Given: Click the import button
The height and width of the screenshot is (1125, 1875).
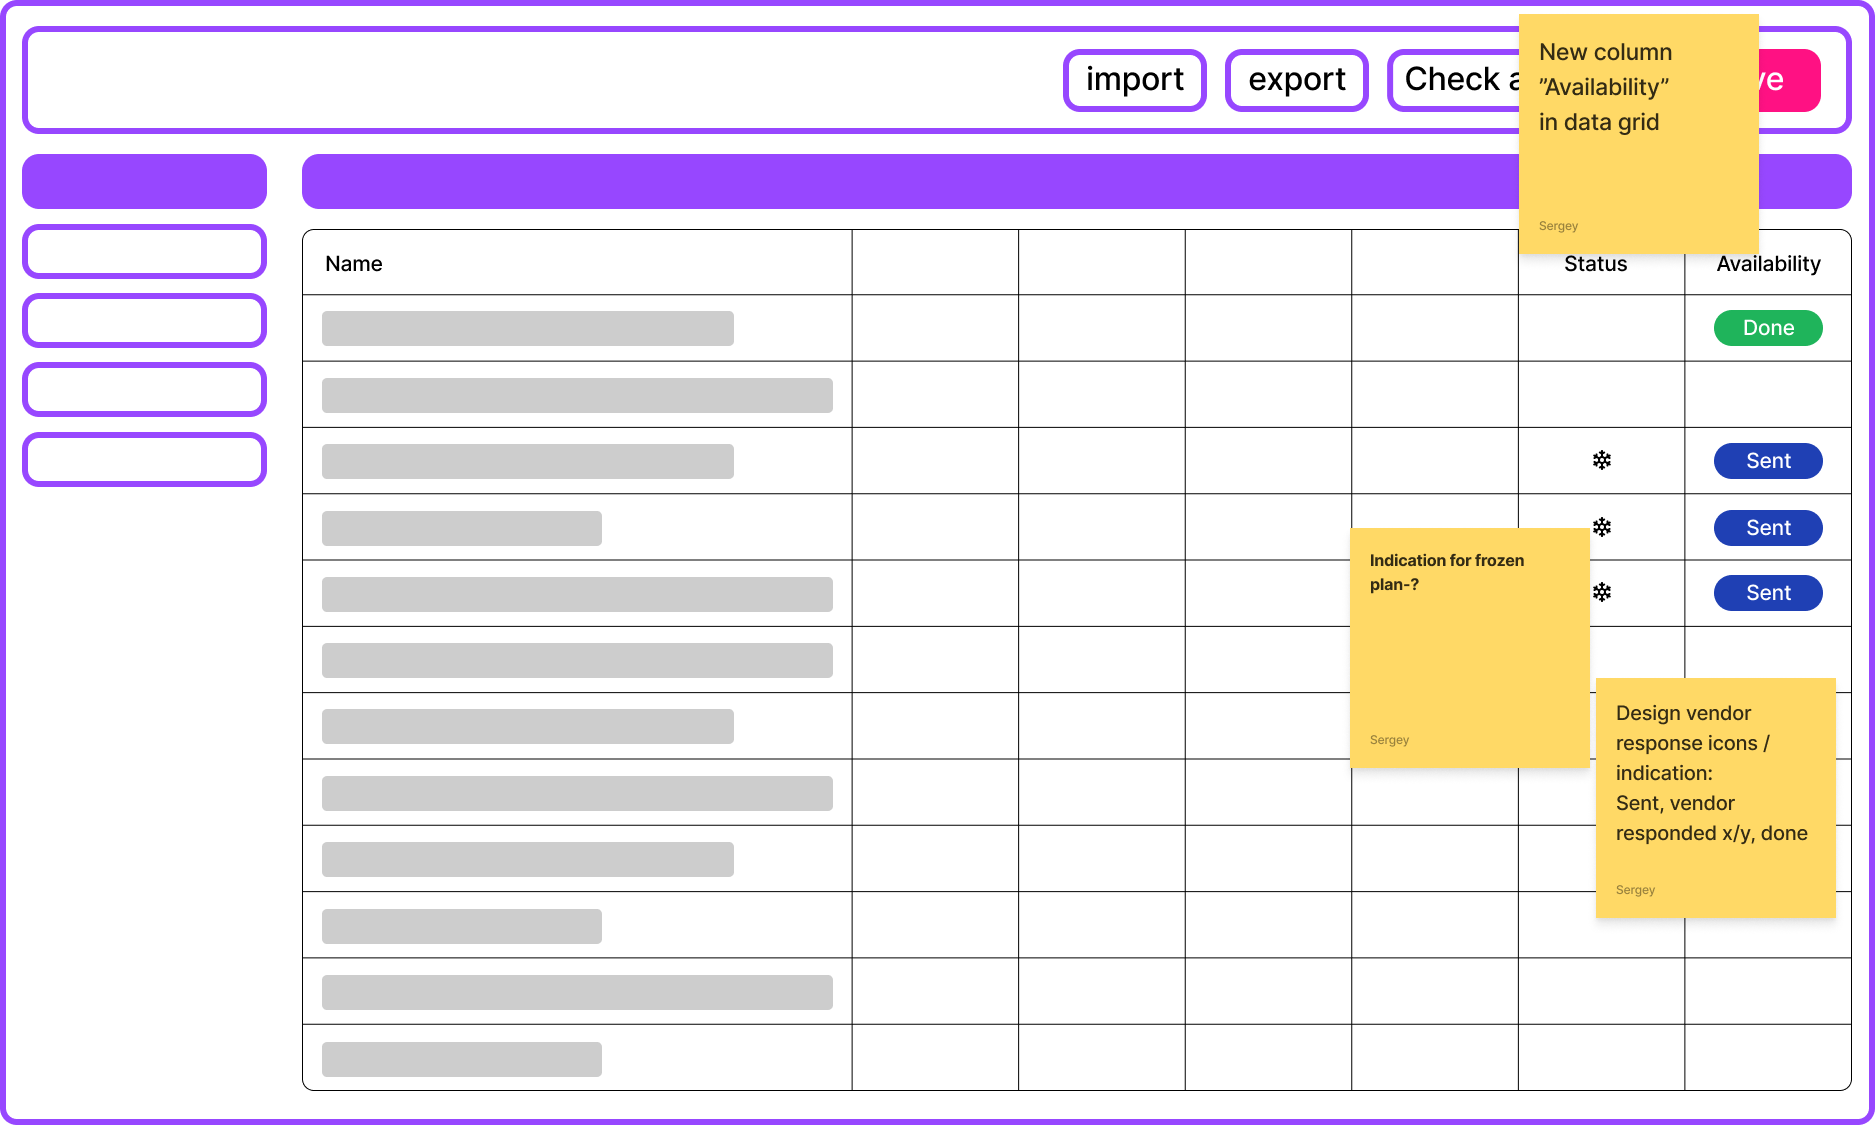Looking at the screenshot, I should pos(1134,80).
